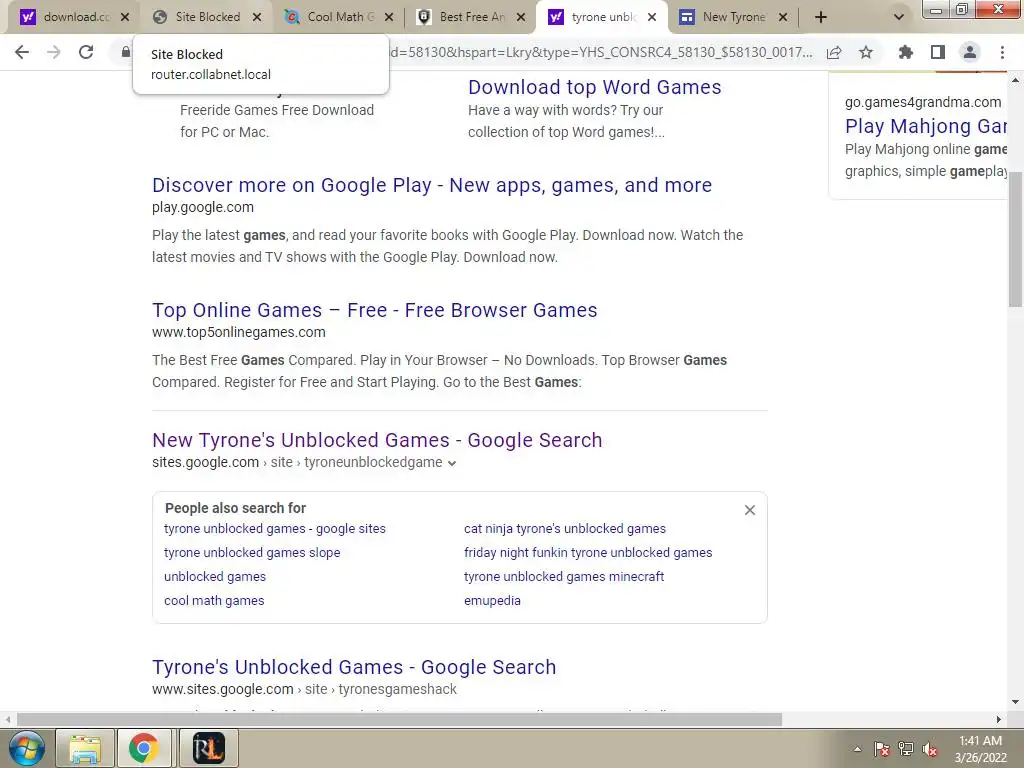1024x768 pixels.
Task: Expand the tyroneunblockedgame result options arrow
Action: 452,463
